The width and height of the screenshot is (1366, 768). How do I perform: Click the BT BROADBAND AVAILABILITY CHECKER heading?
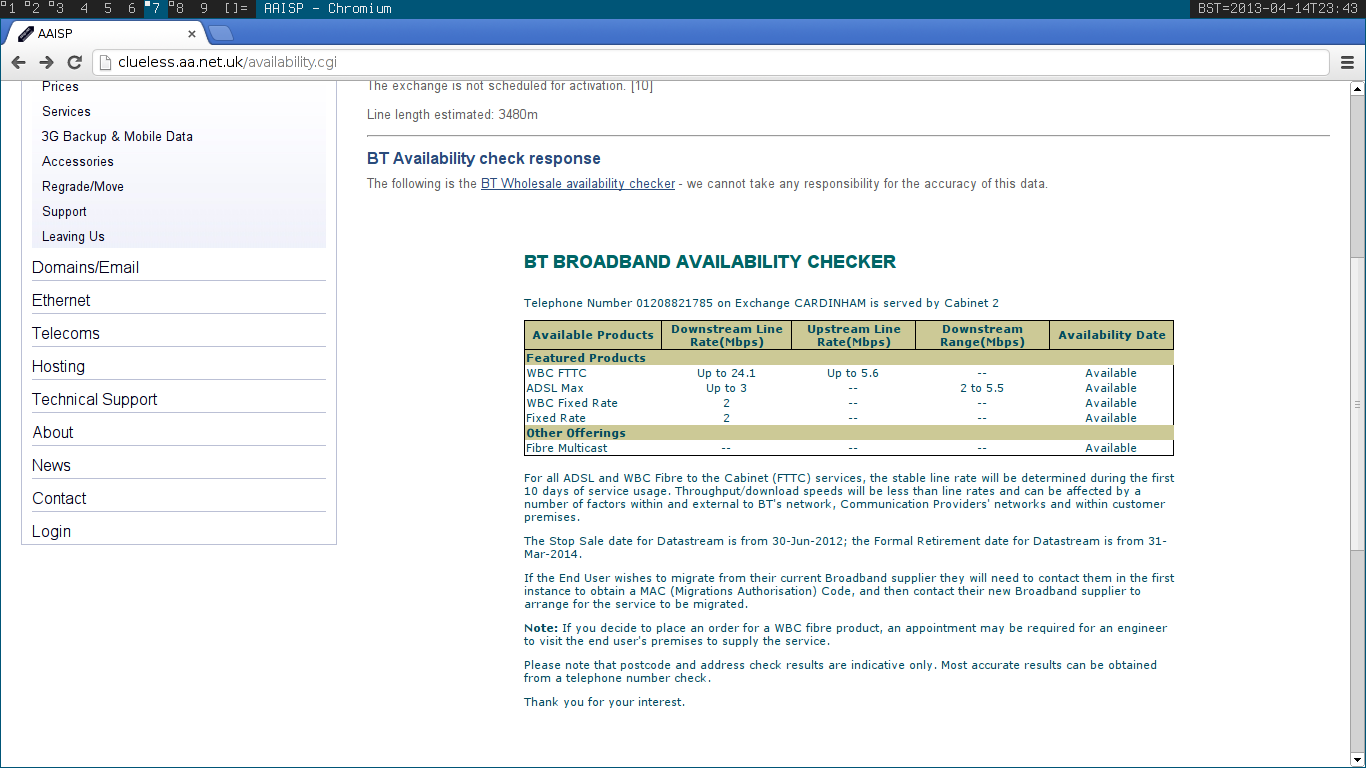pyautogui.click(x=710, y=262)
